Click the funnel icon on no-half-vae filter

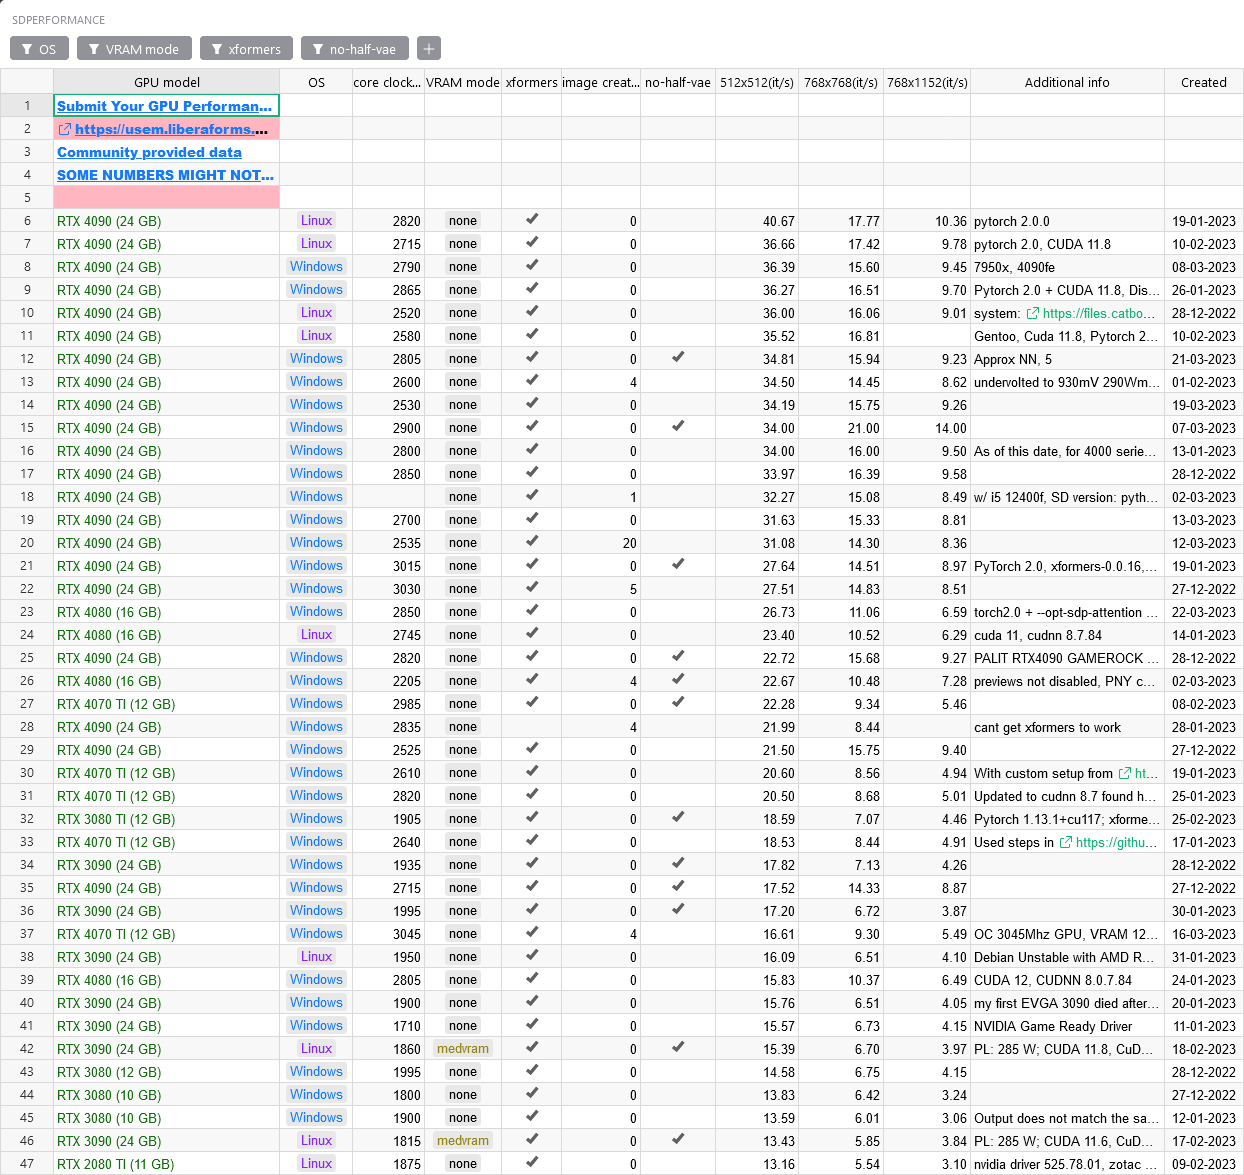318,49
